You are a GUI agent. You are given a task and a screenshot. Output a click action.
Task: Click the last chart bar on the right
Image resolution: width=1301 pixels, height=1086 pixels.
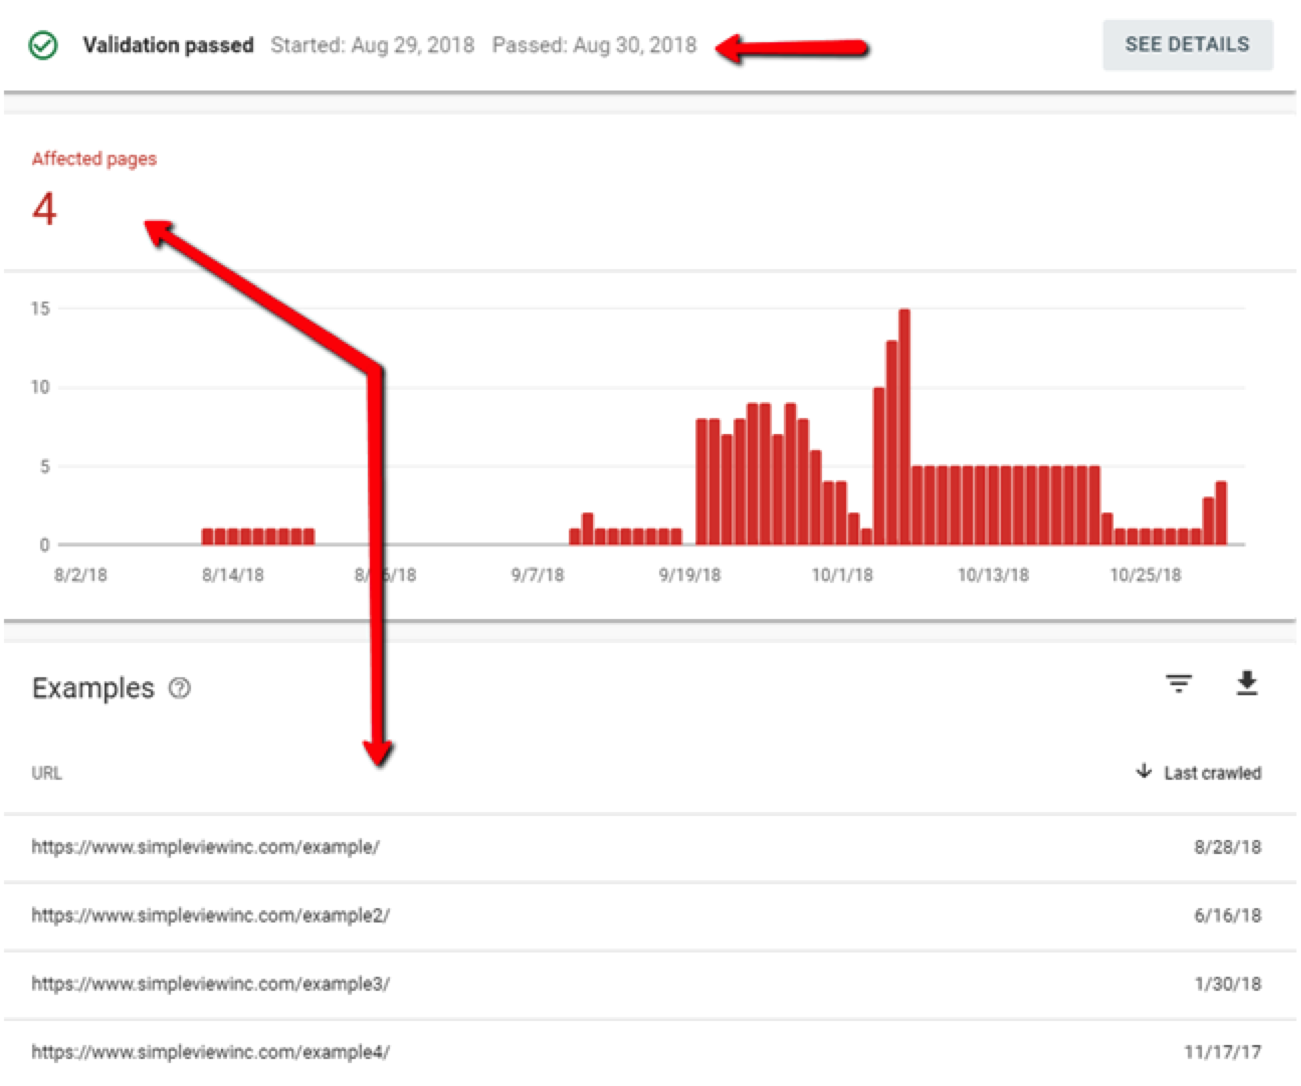tap(1221, 513)
